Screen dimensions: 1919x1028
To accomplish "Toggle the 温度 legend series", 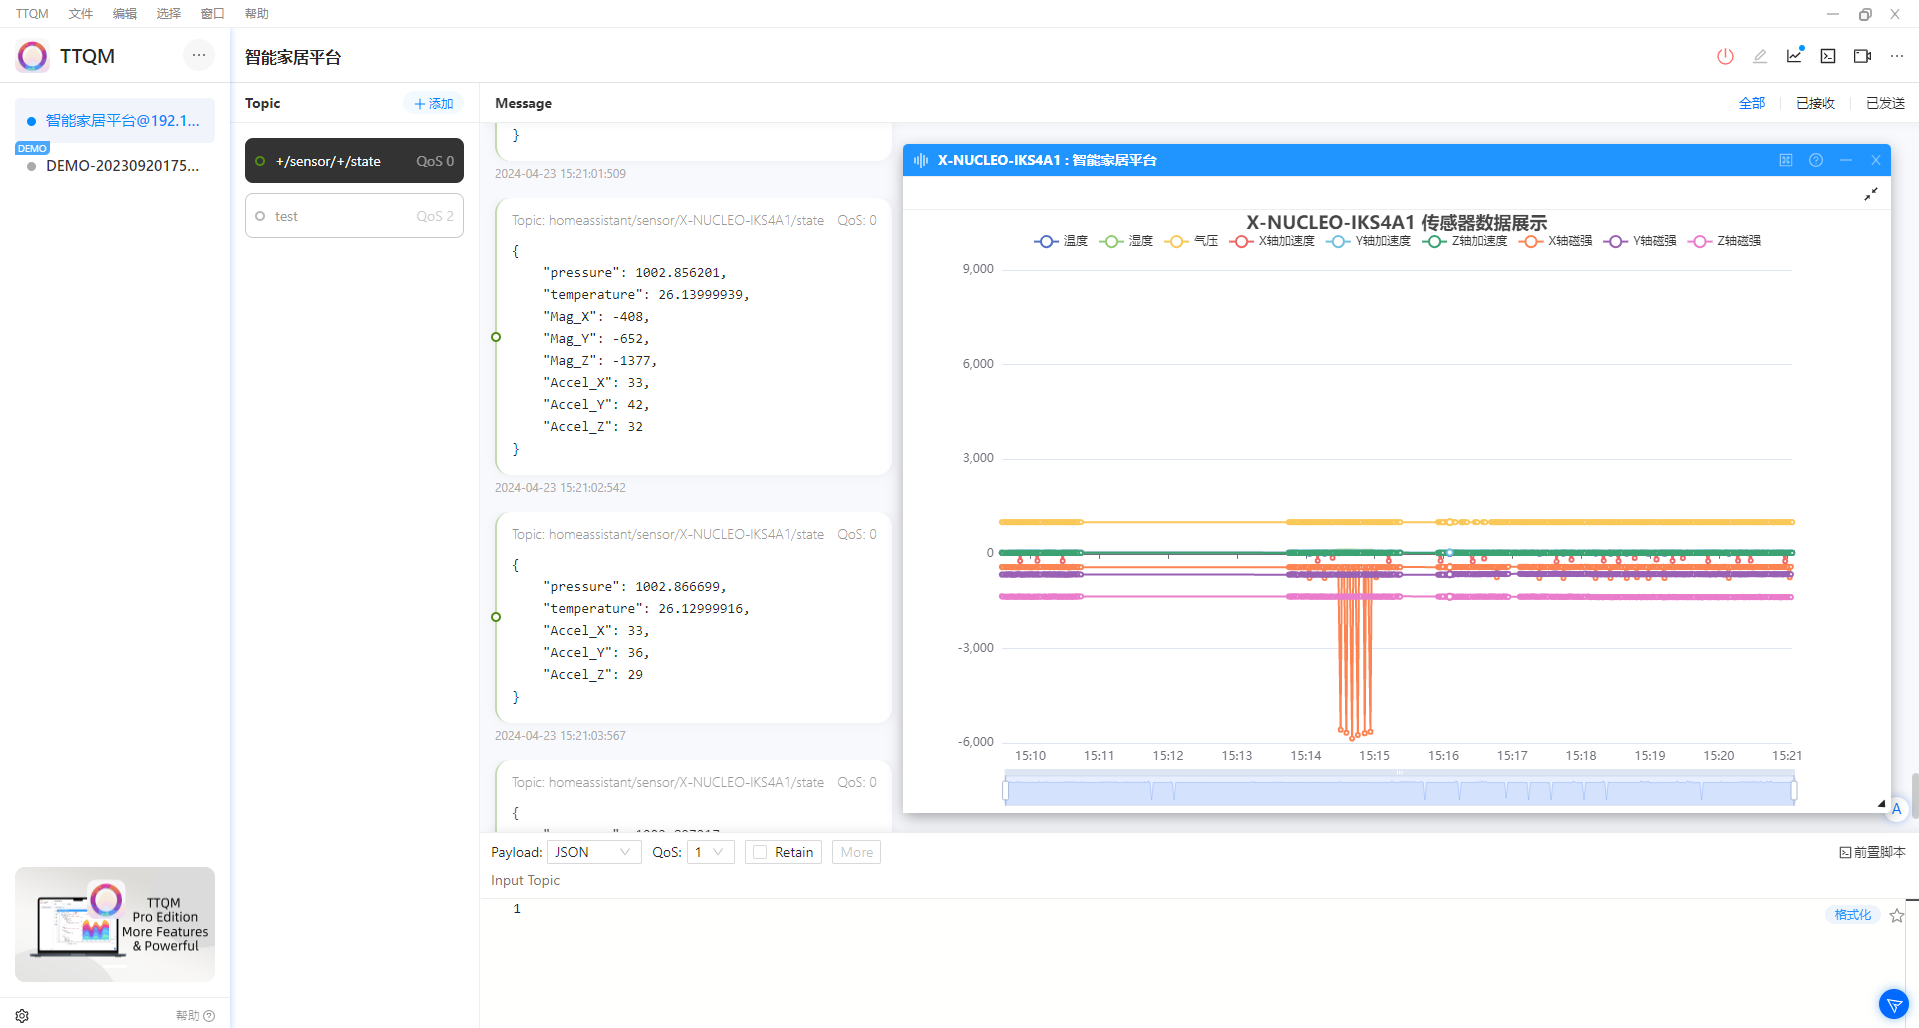I will tap(1060, 241).
